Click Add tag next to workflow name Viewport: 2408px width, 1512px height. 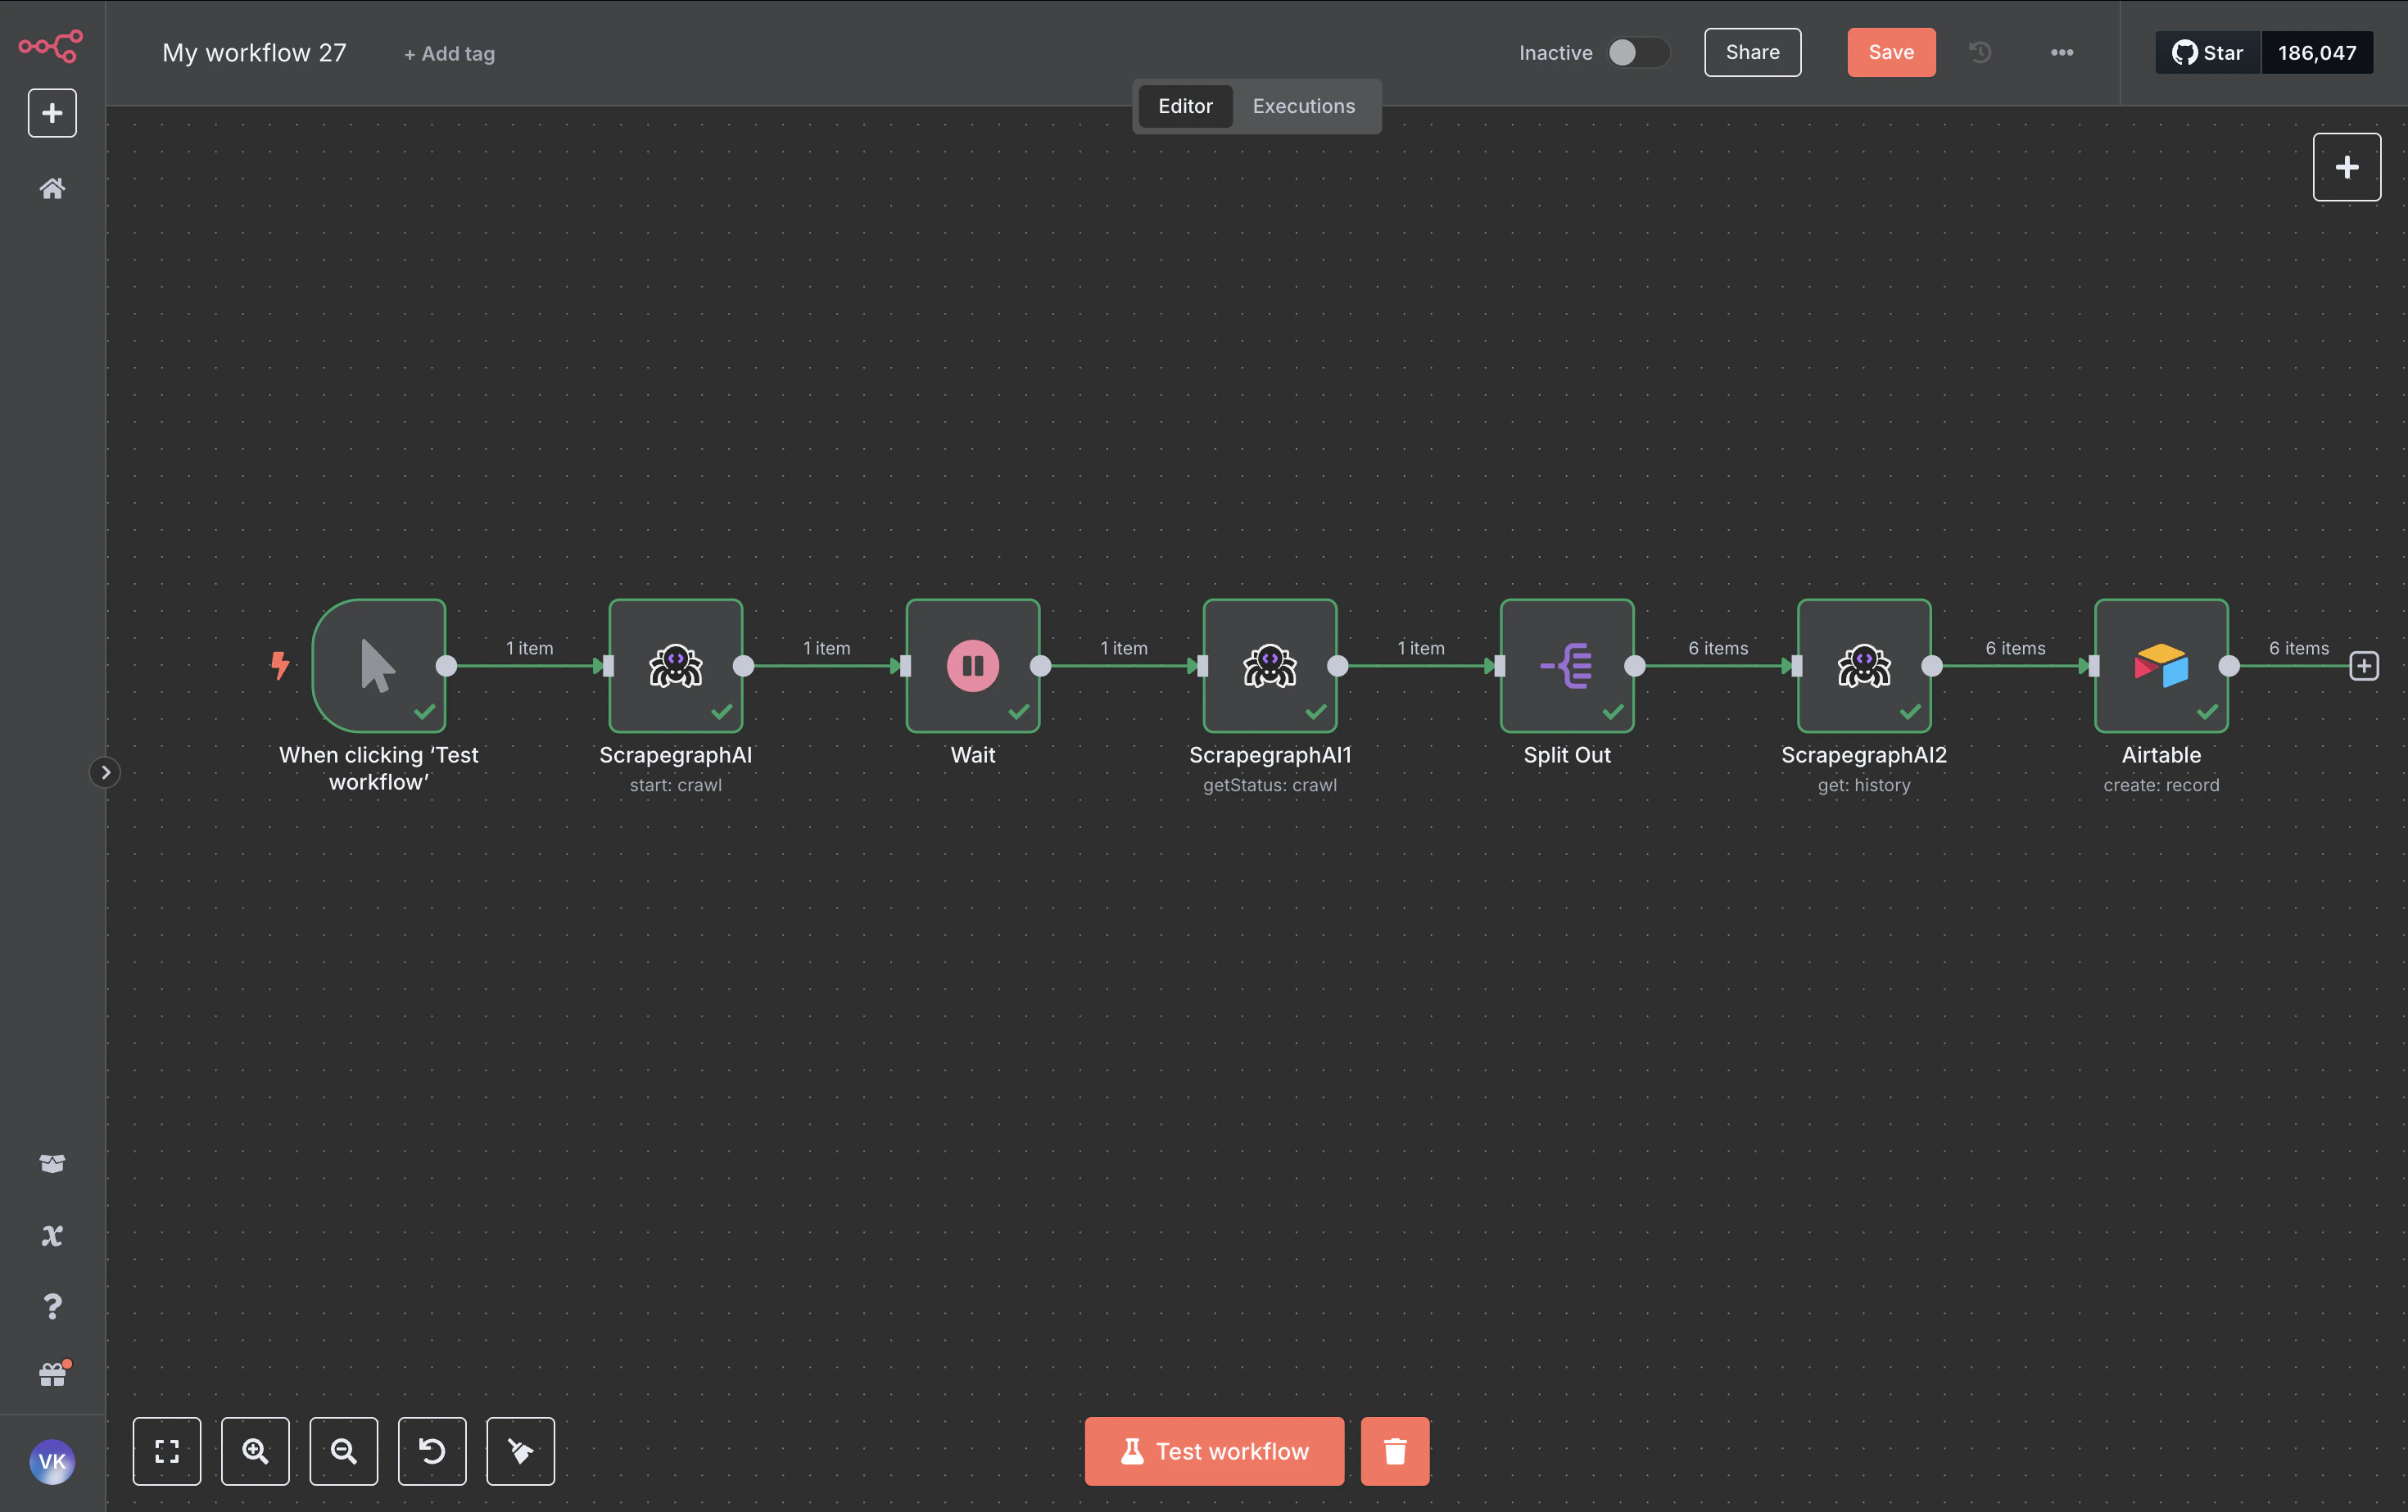pyautogui.click(x=449, y=54)
